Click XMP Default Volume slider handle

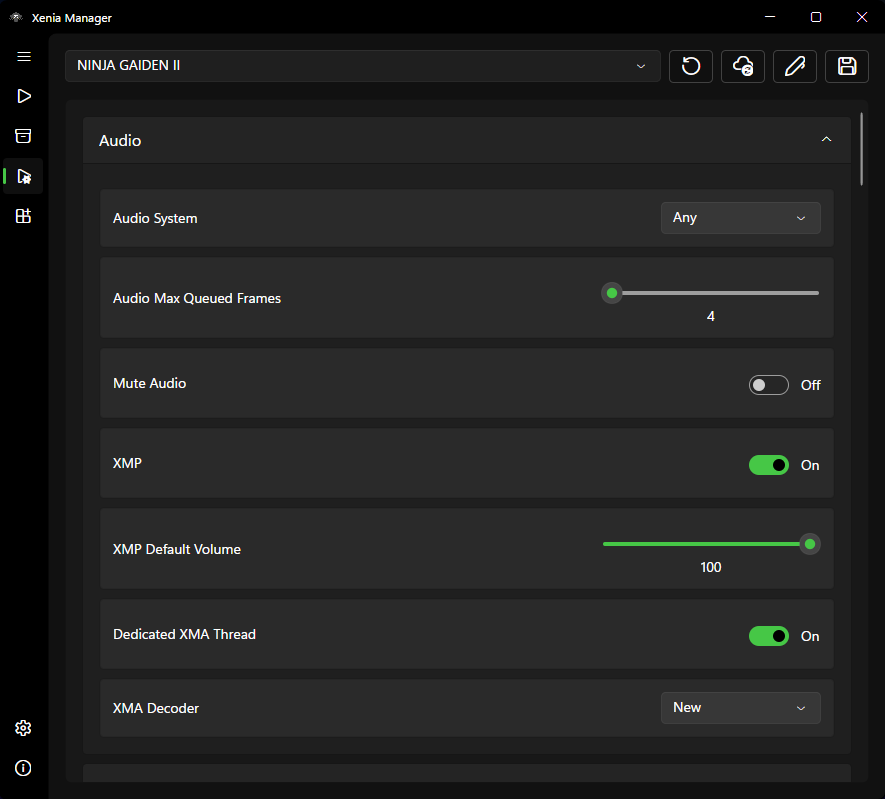pyautogui.click(x=810, y=544)
